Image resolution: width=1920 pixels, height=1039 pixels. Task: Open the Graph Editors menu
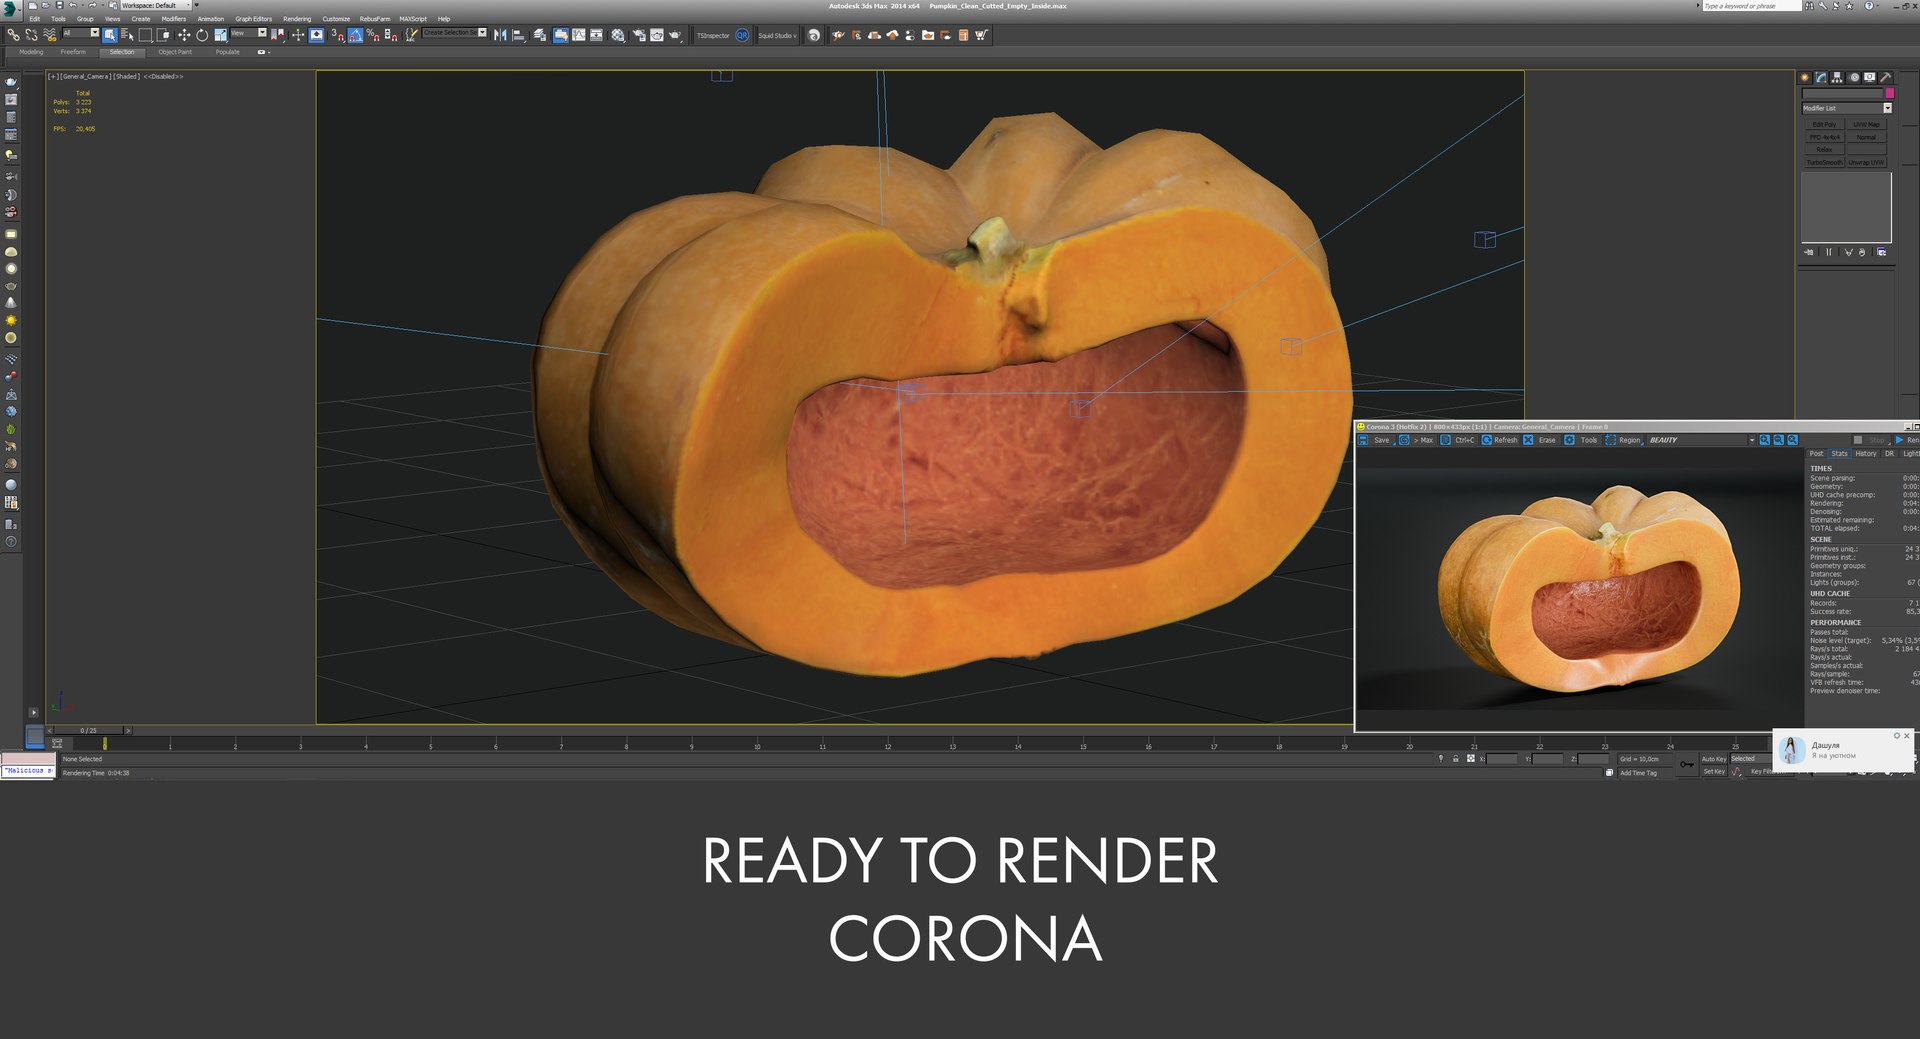pos(254,19)
